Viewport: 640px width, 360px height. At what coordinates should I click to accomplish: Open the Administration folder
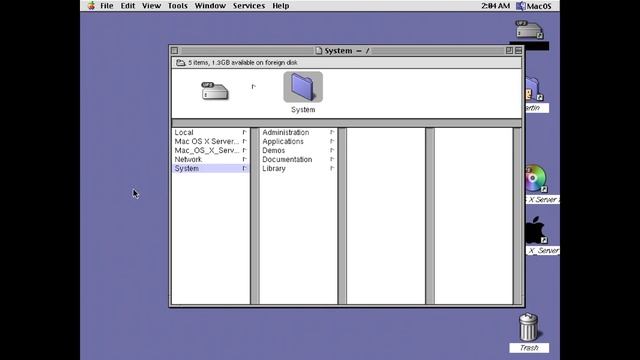(x=298, y=132)
